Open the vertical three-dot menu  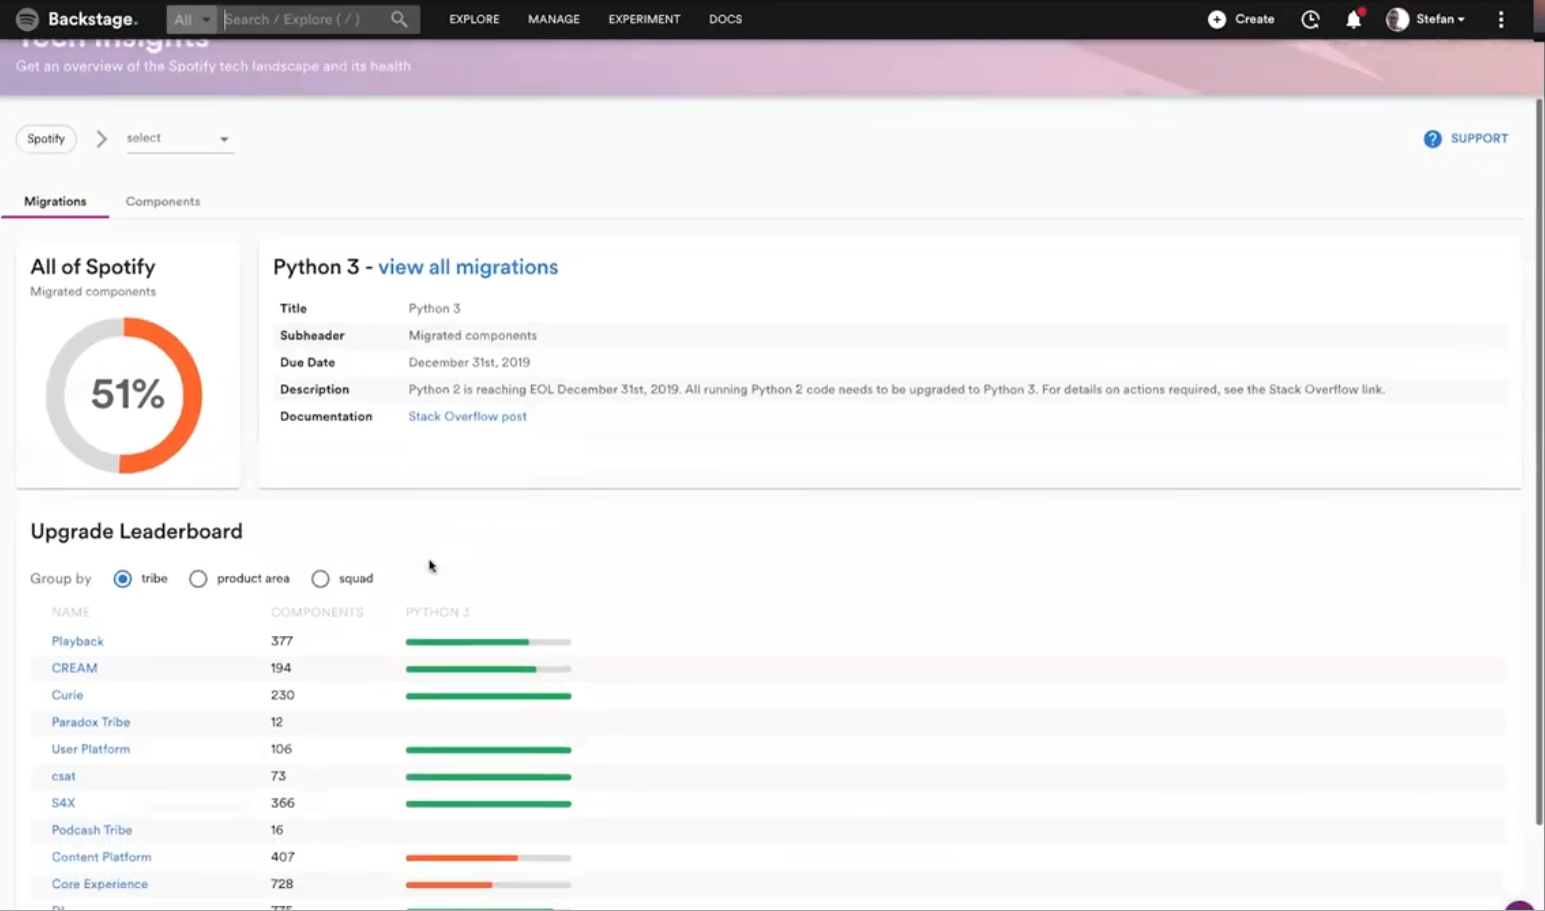coord(1501,19)
